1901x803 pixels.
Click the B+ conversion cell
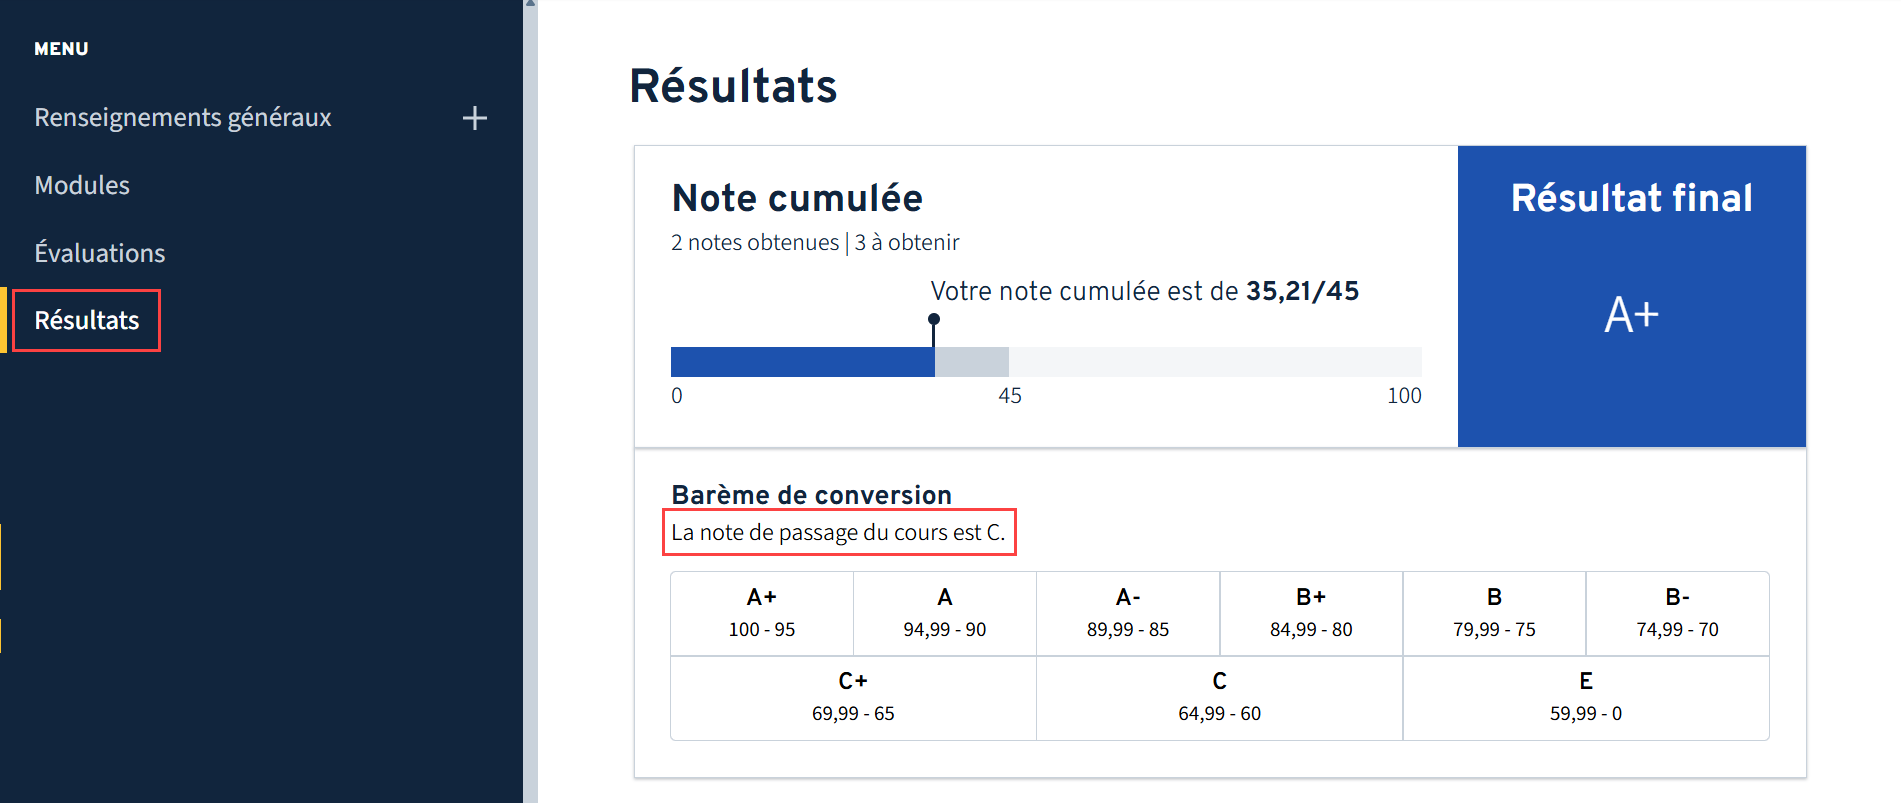[1311, 612]
